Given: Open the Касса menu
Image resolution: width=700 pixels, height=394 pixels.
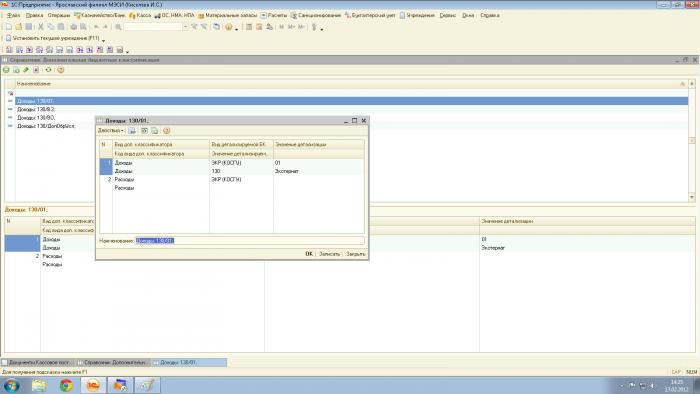Looking at the screenshot, I should (x=140, y=15).
